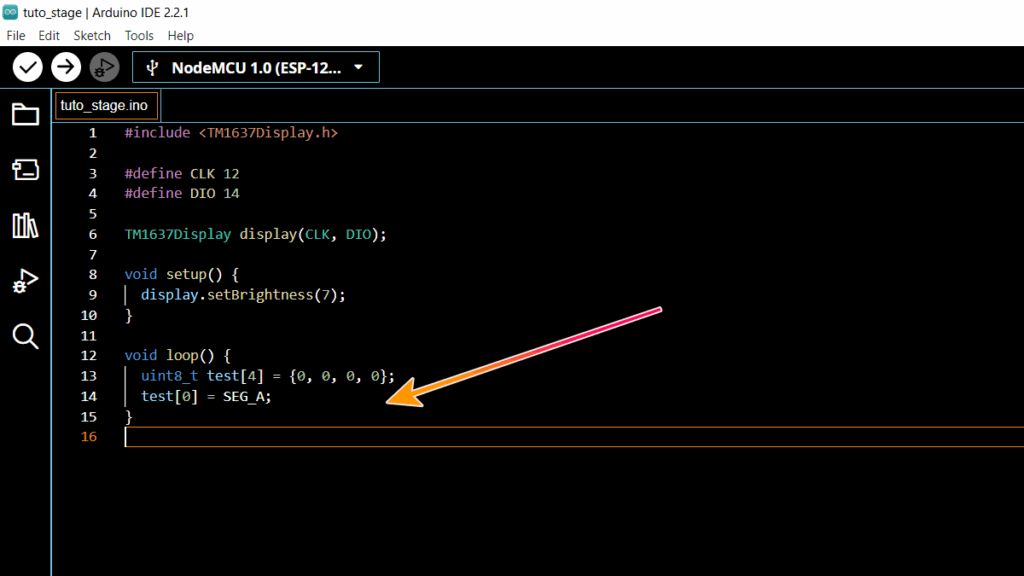Open the Help menu
The height and width of the screenshot is (576, 1024).
pos(180,36)
